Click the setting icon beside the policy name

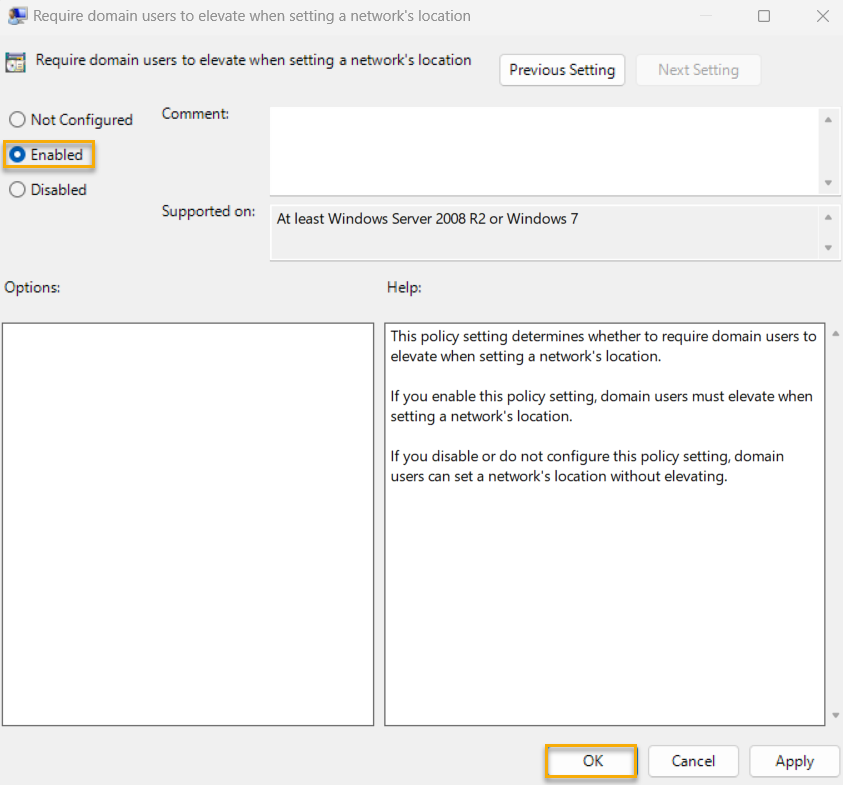[16, 60]
